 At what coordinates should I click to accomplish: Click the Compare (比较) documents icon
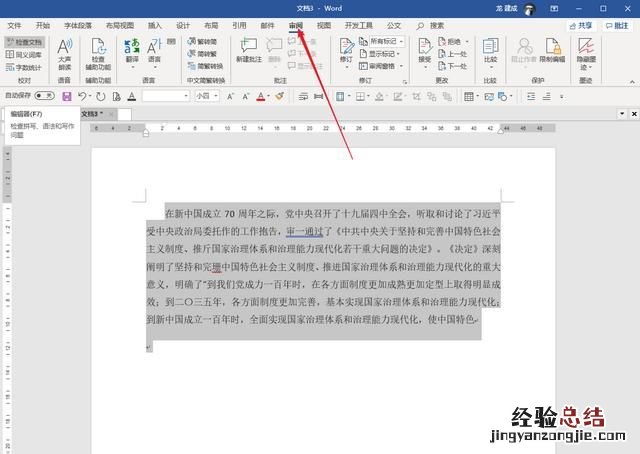point(490,50)
